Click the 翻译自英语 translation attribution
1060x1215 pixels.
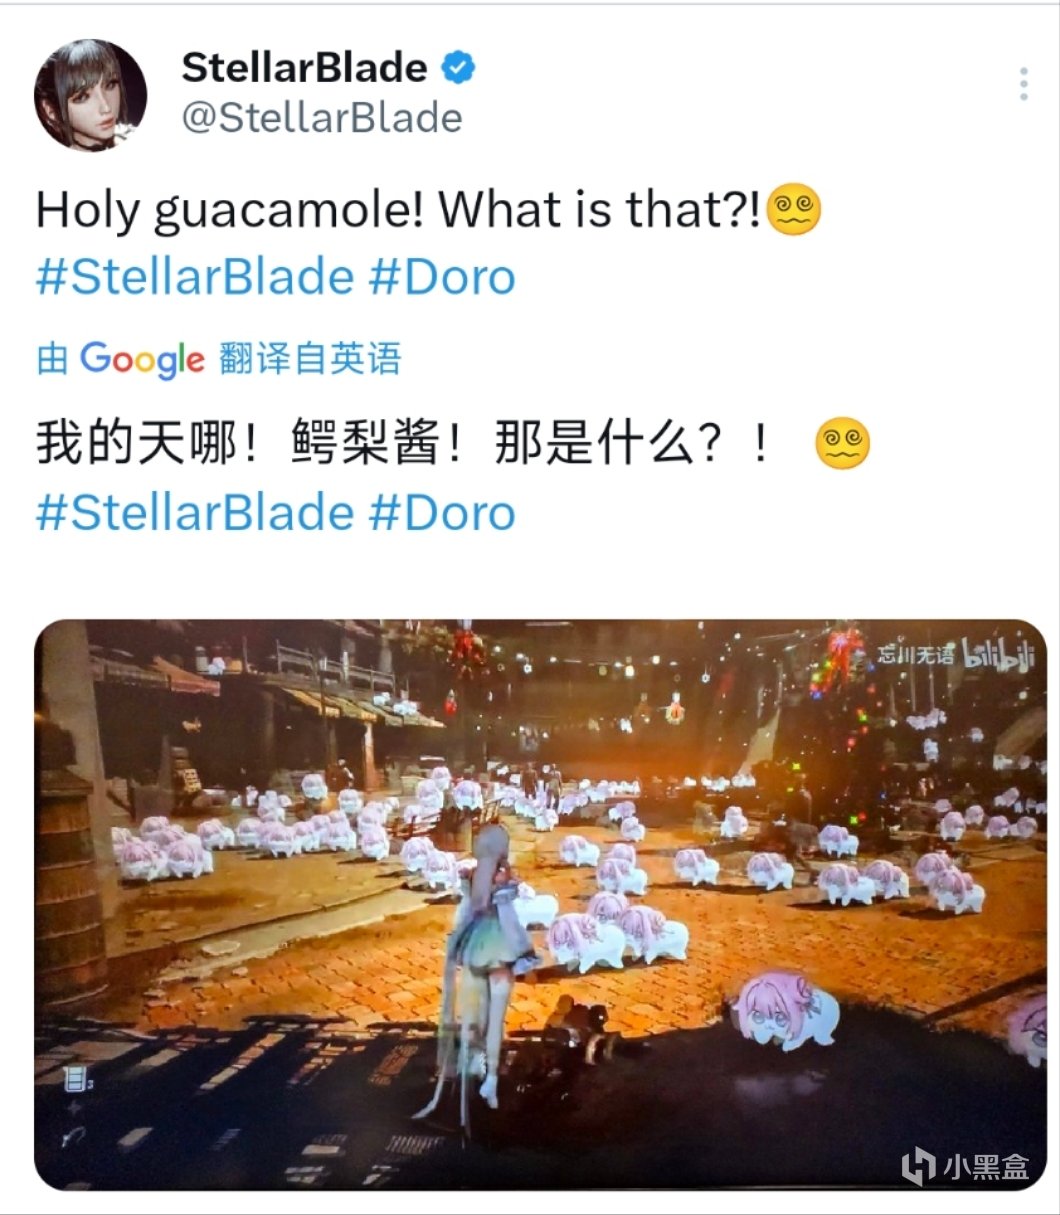(310, 358)
